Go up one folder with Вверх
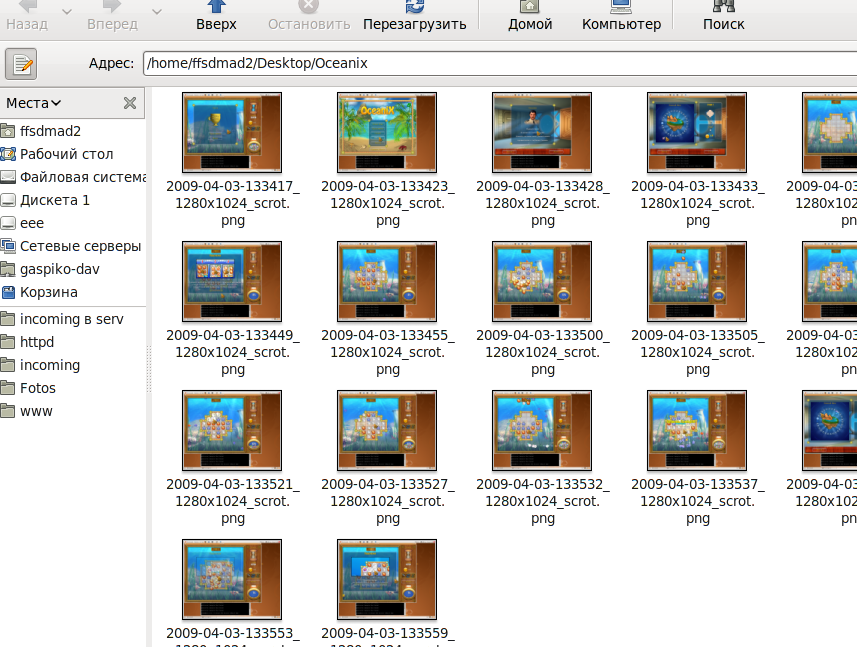Viewport: 857px width, 647px height. point(216,16)
